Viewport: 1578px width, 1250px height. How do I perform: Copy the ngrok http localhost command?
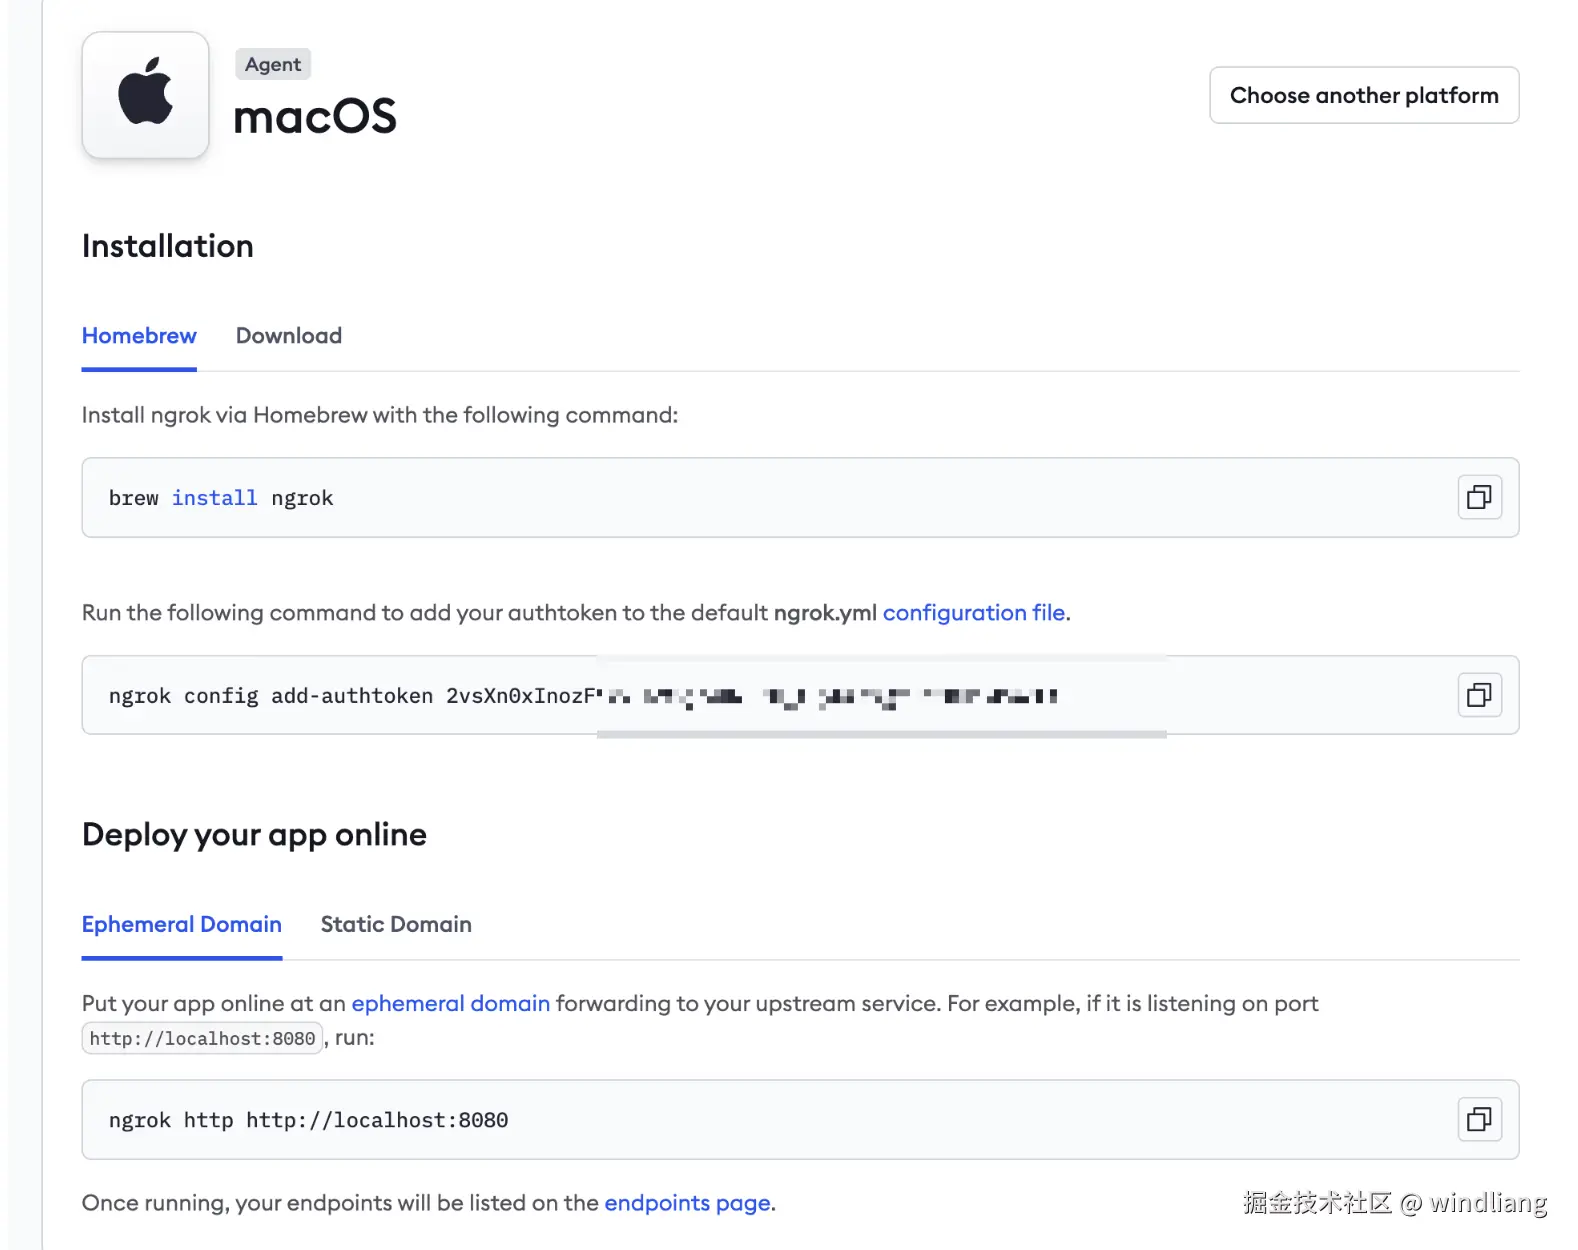(x=1479, y=1119)
